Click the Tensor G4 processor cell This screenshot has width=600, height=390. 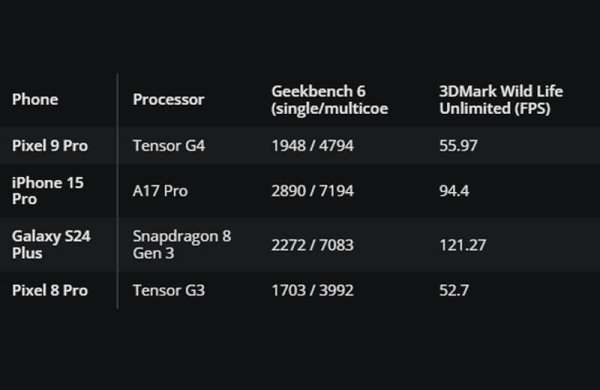(x=169, y=146)
